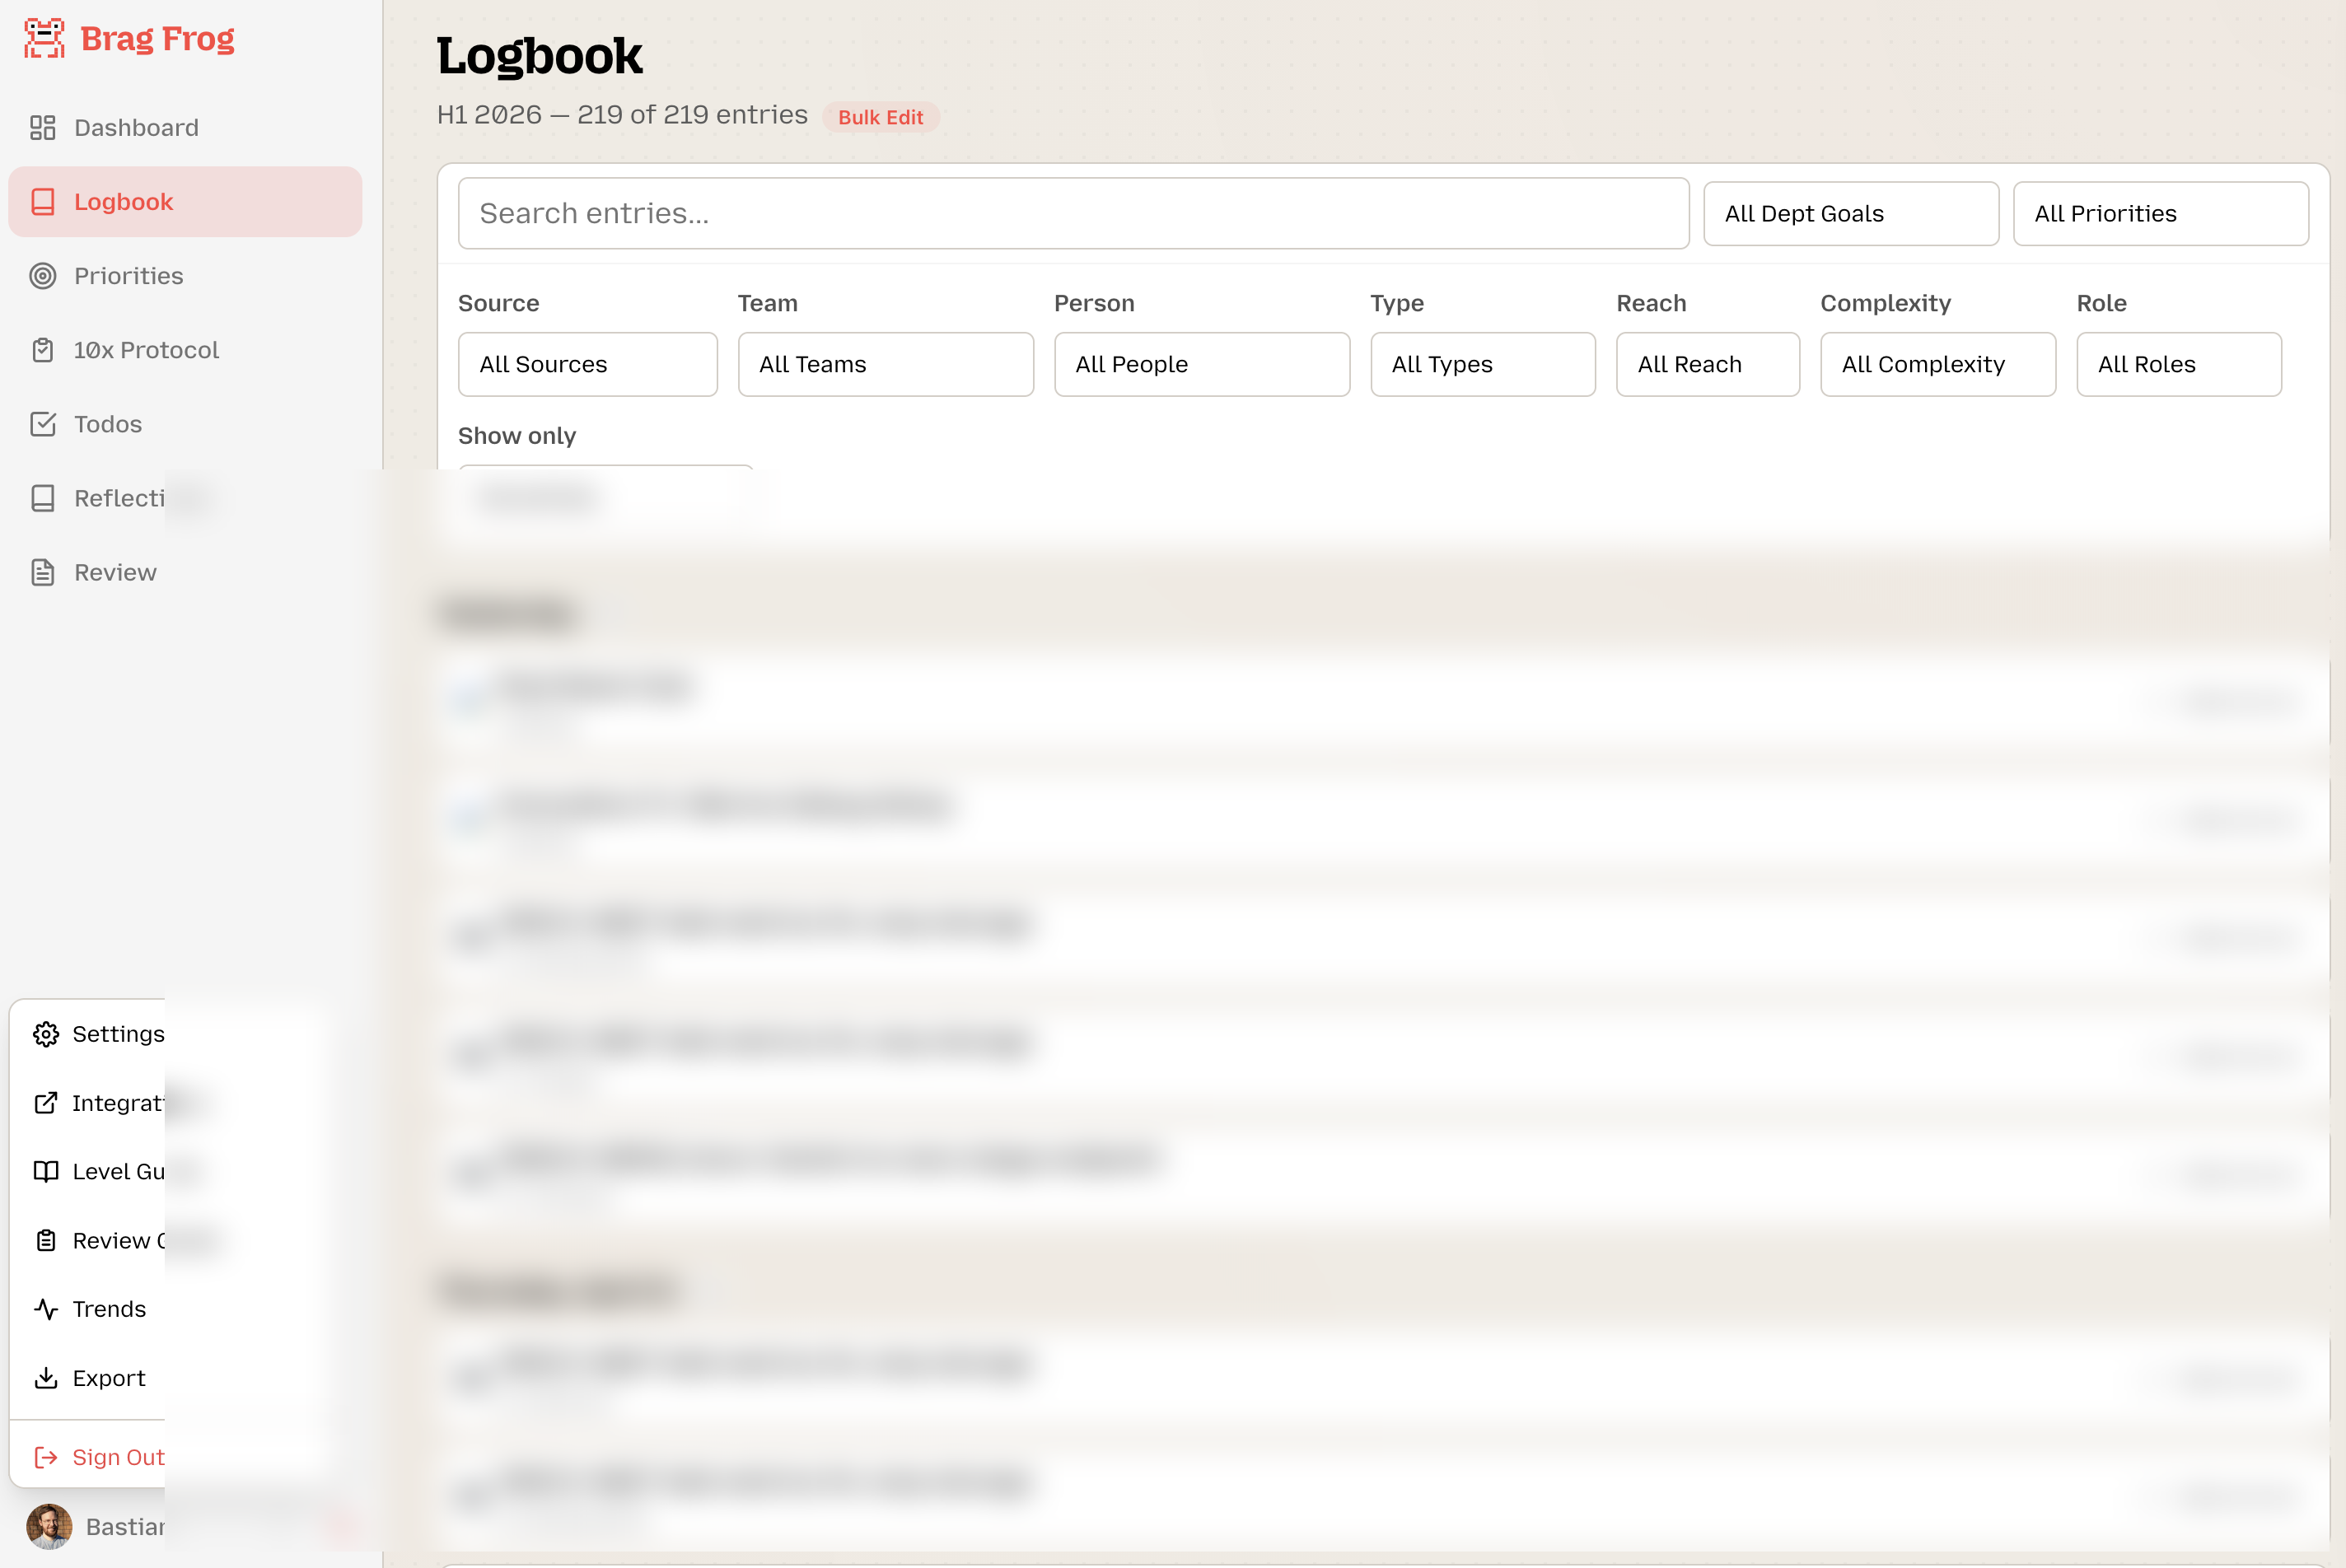Click the Brag Frog logo icon
Image resolution: width=2346 pixels, height=1568 pixels.
tap(44, 38)
